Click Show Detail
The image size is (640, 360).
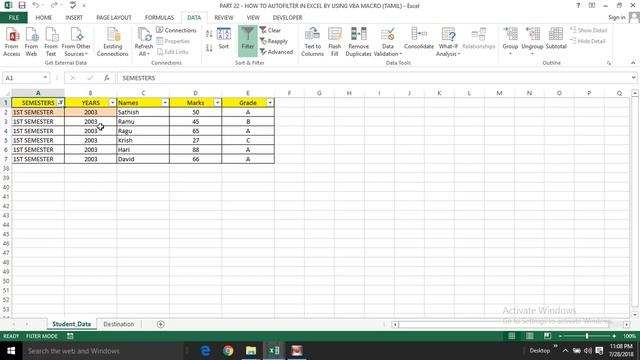[x=589, y=30]
